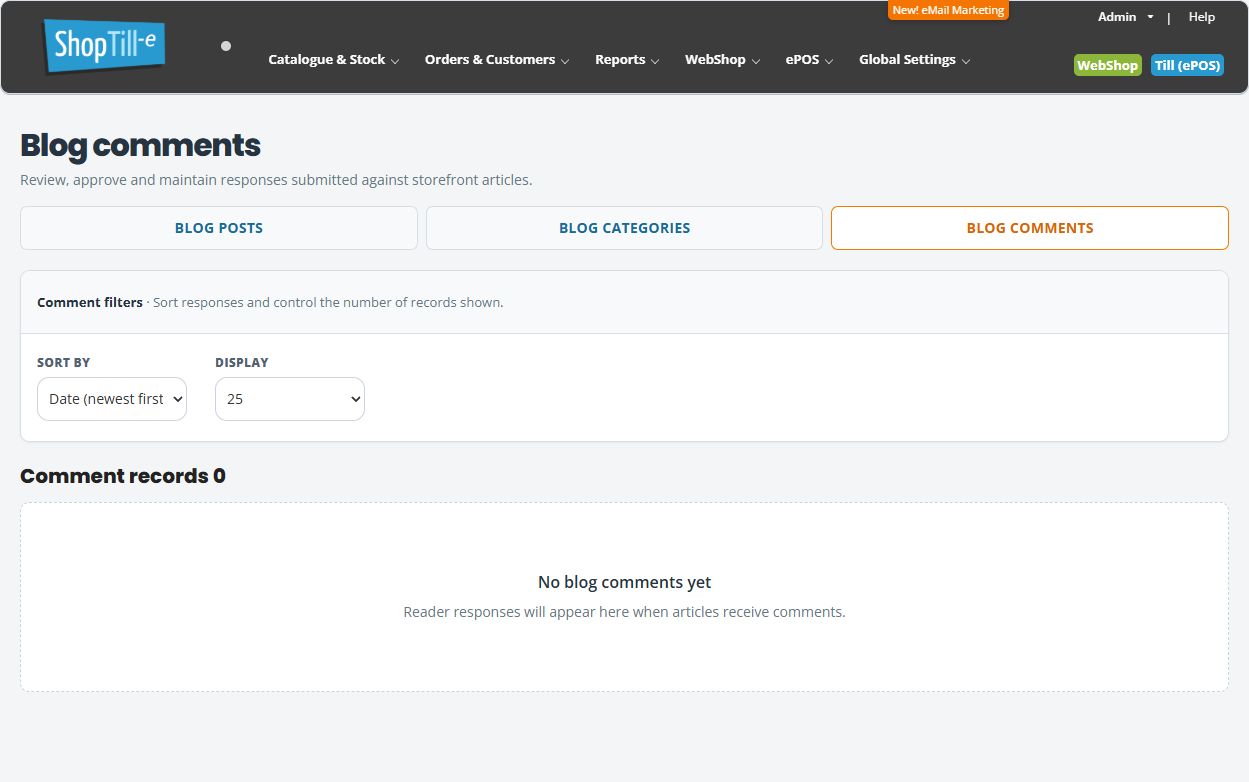Screen dimensions: 1249x782
Task: Launch the green WebShop button
Action: point(1107,65)
